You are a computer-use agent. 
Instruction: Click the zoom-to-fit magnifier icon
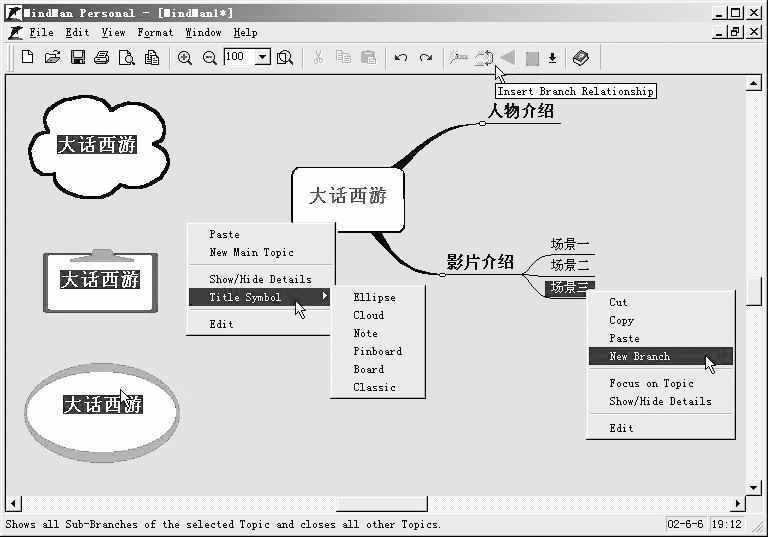(x=285, y=58)
